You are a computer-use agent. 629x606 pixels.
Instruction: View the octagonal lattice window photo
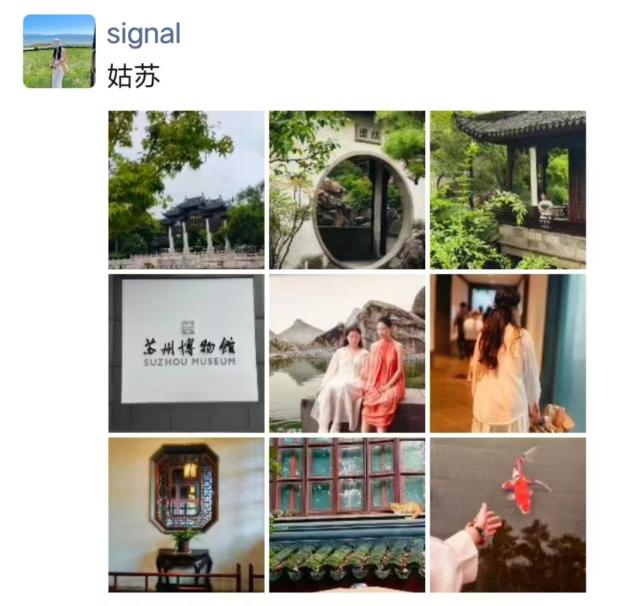(x=186, y=515)
